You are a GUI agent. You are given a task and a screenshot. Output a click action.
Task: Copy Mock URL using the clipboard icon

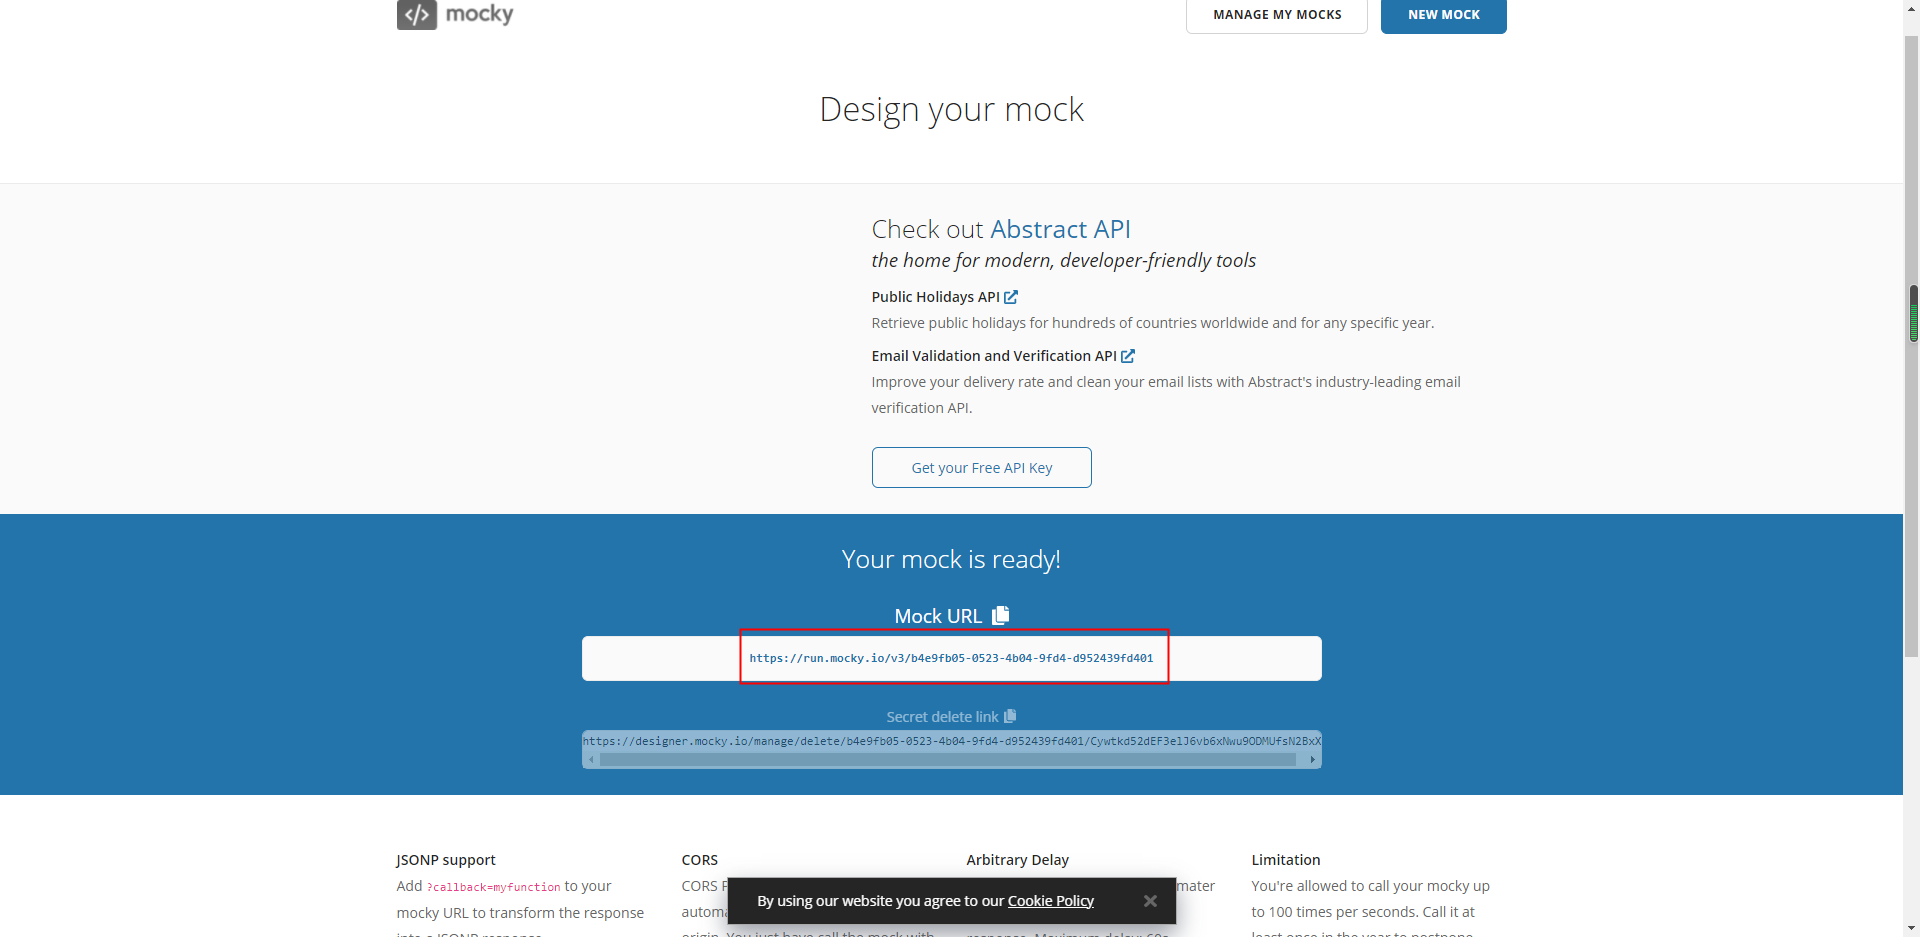pos(1000,615)
